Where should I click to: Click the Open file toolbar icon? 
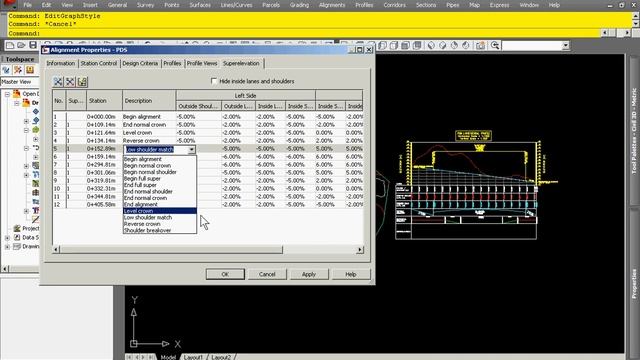click(22, 45)
